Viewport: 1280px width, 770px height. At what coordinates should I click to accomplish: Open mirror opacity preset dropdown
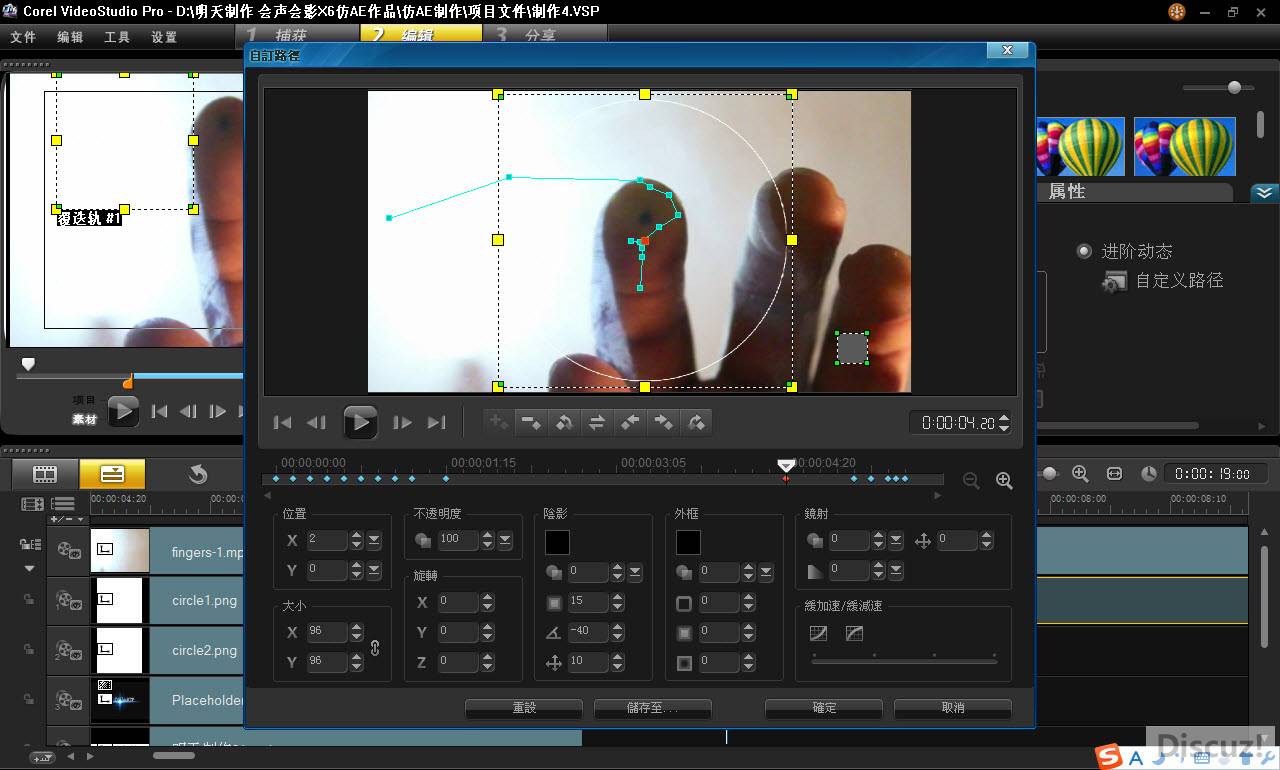[896, 540]
